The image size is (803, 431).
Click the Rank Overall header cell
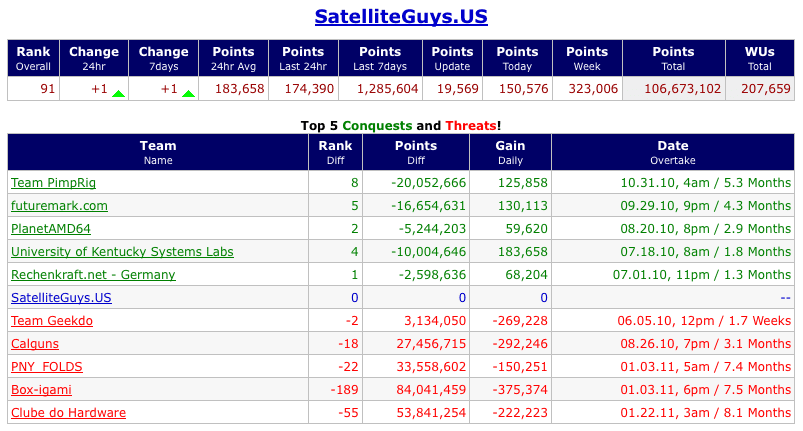[33, 58]
